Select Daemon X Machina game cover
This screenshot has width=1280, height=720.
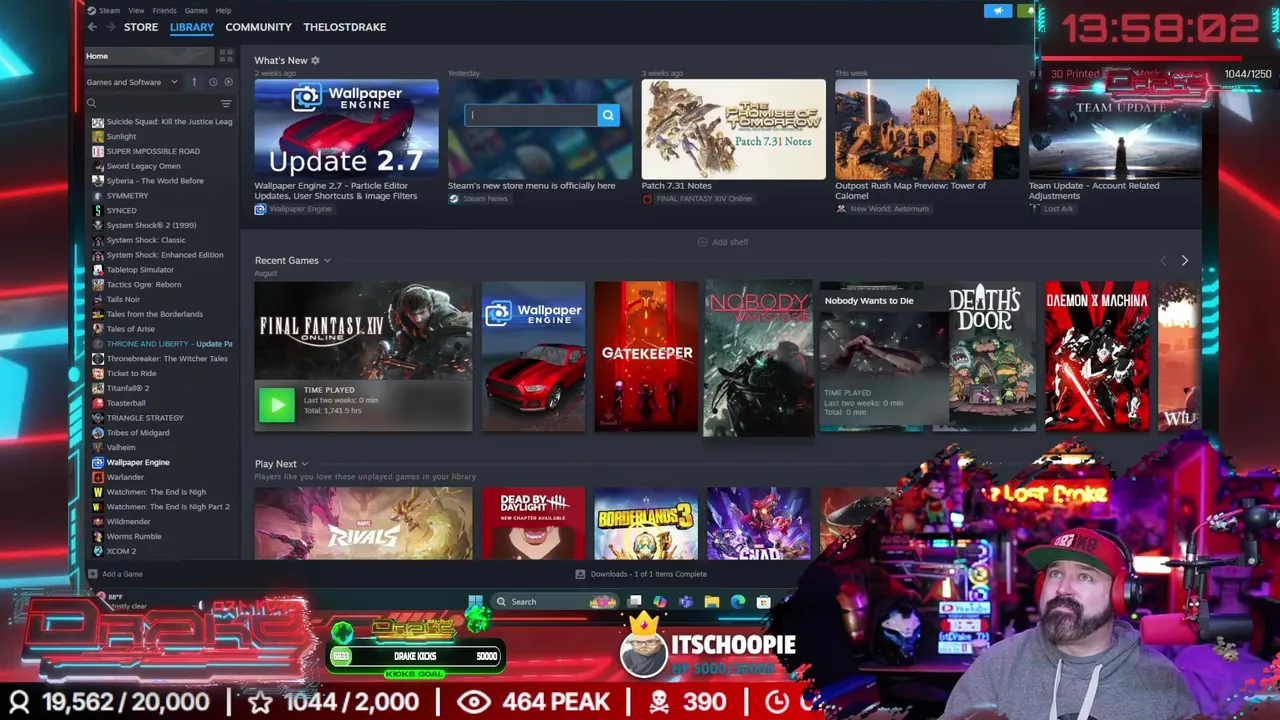click(1097, 356)
